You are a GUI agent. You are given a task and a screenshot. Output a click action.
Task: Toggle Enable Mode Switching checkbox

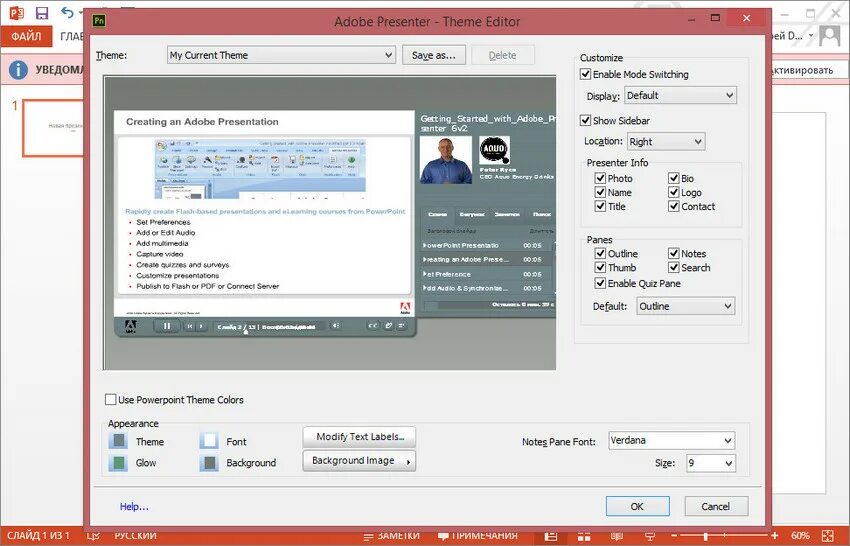[585, 74]
